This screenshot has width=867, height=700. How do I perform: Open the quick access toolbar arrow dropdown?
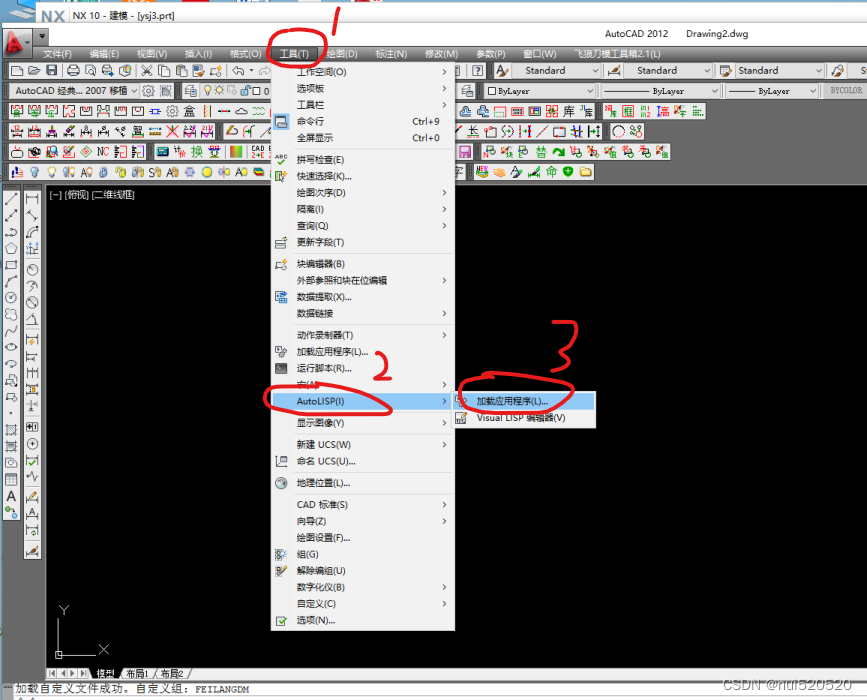coord(42,37)
